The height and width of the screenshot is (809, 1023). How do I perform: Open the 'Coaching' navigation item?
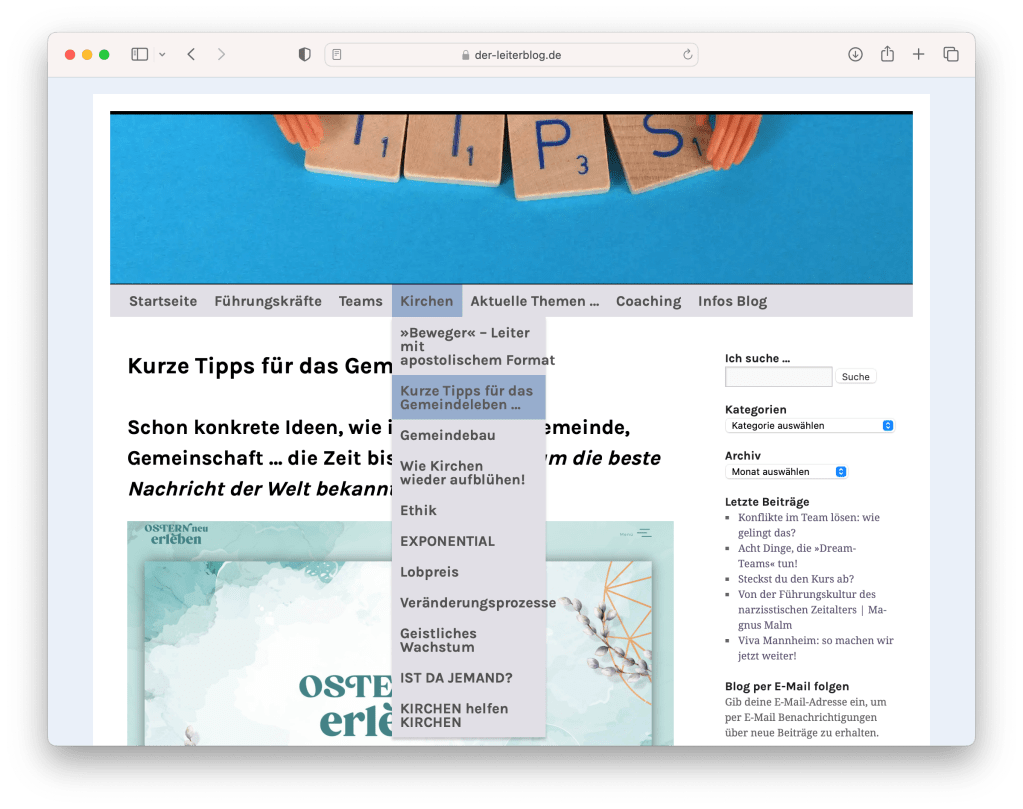coord(648,301)
